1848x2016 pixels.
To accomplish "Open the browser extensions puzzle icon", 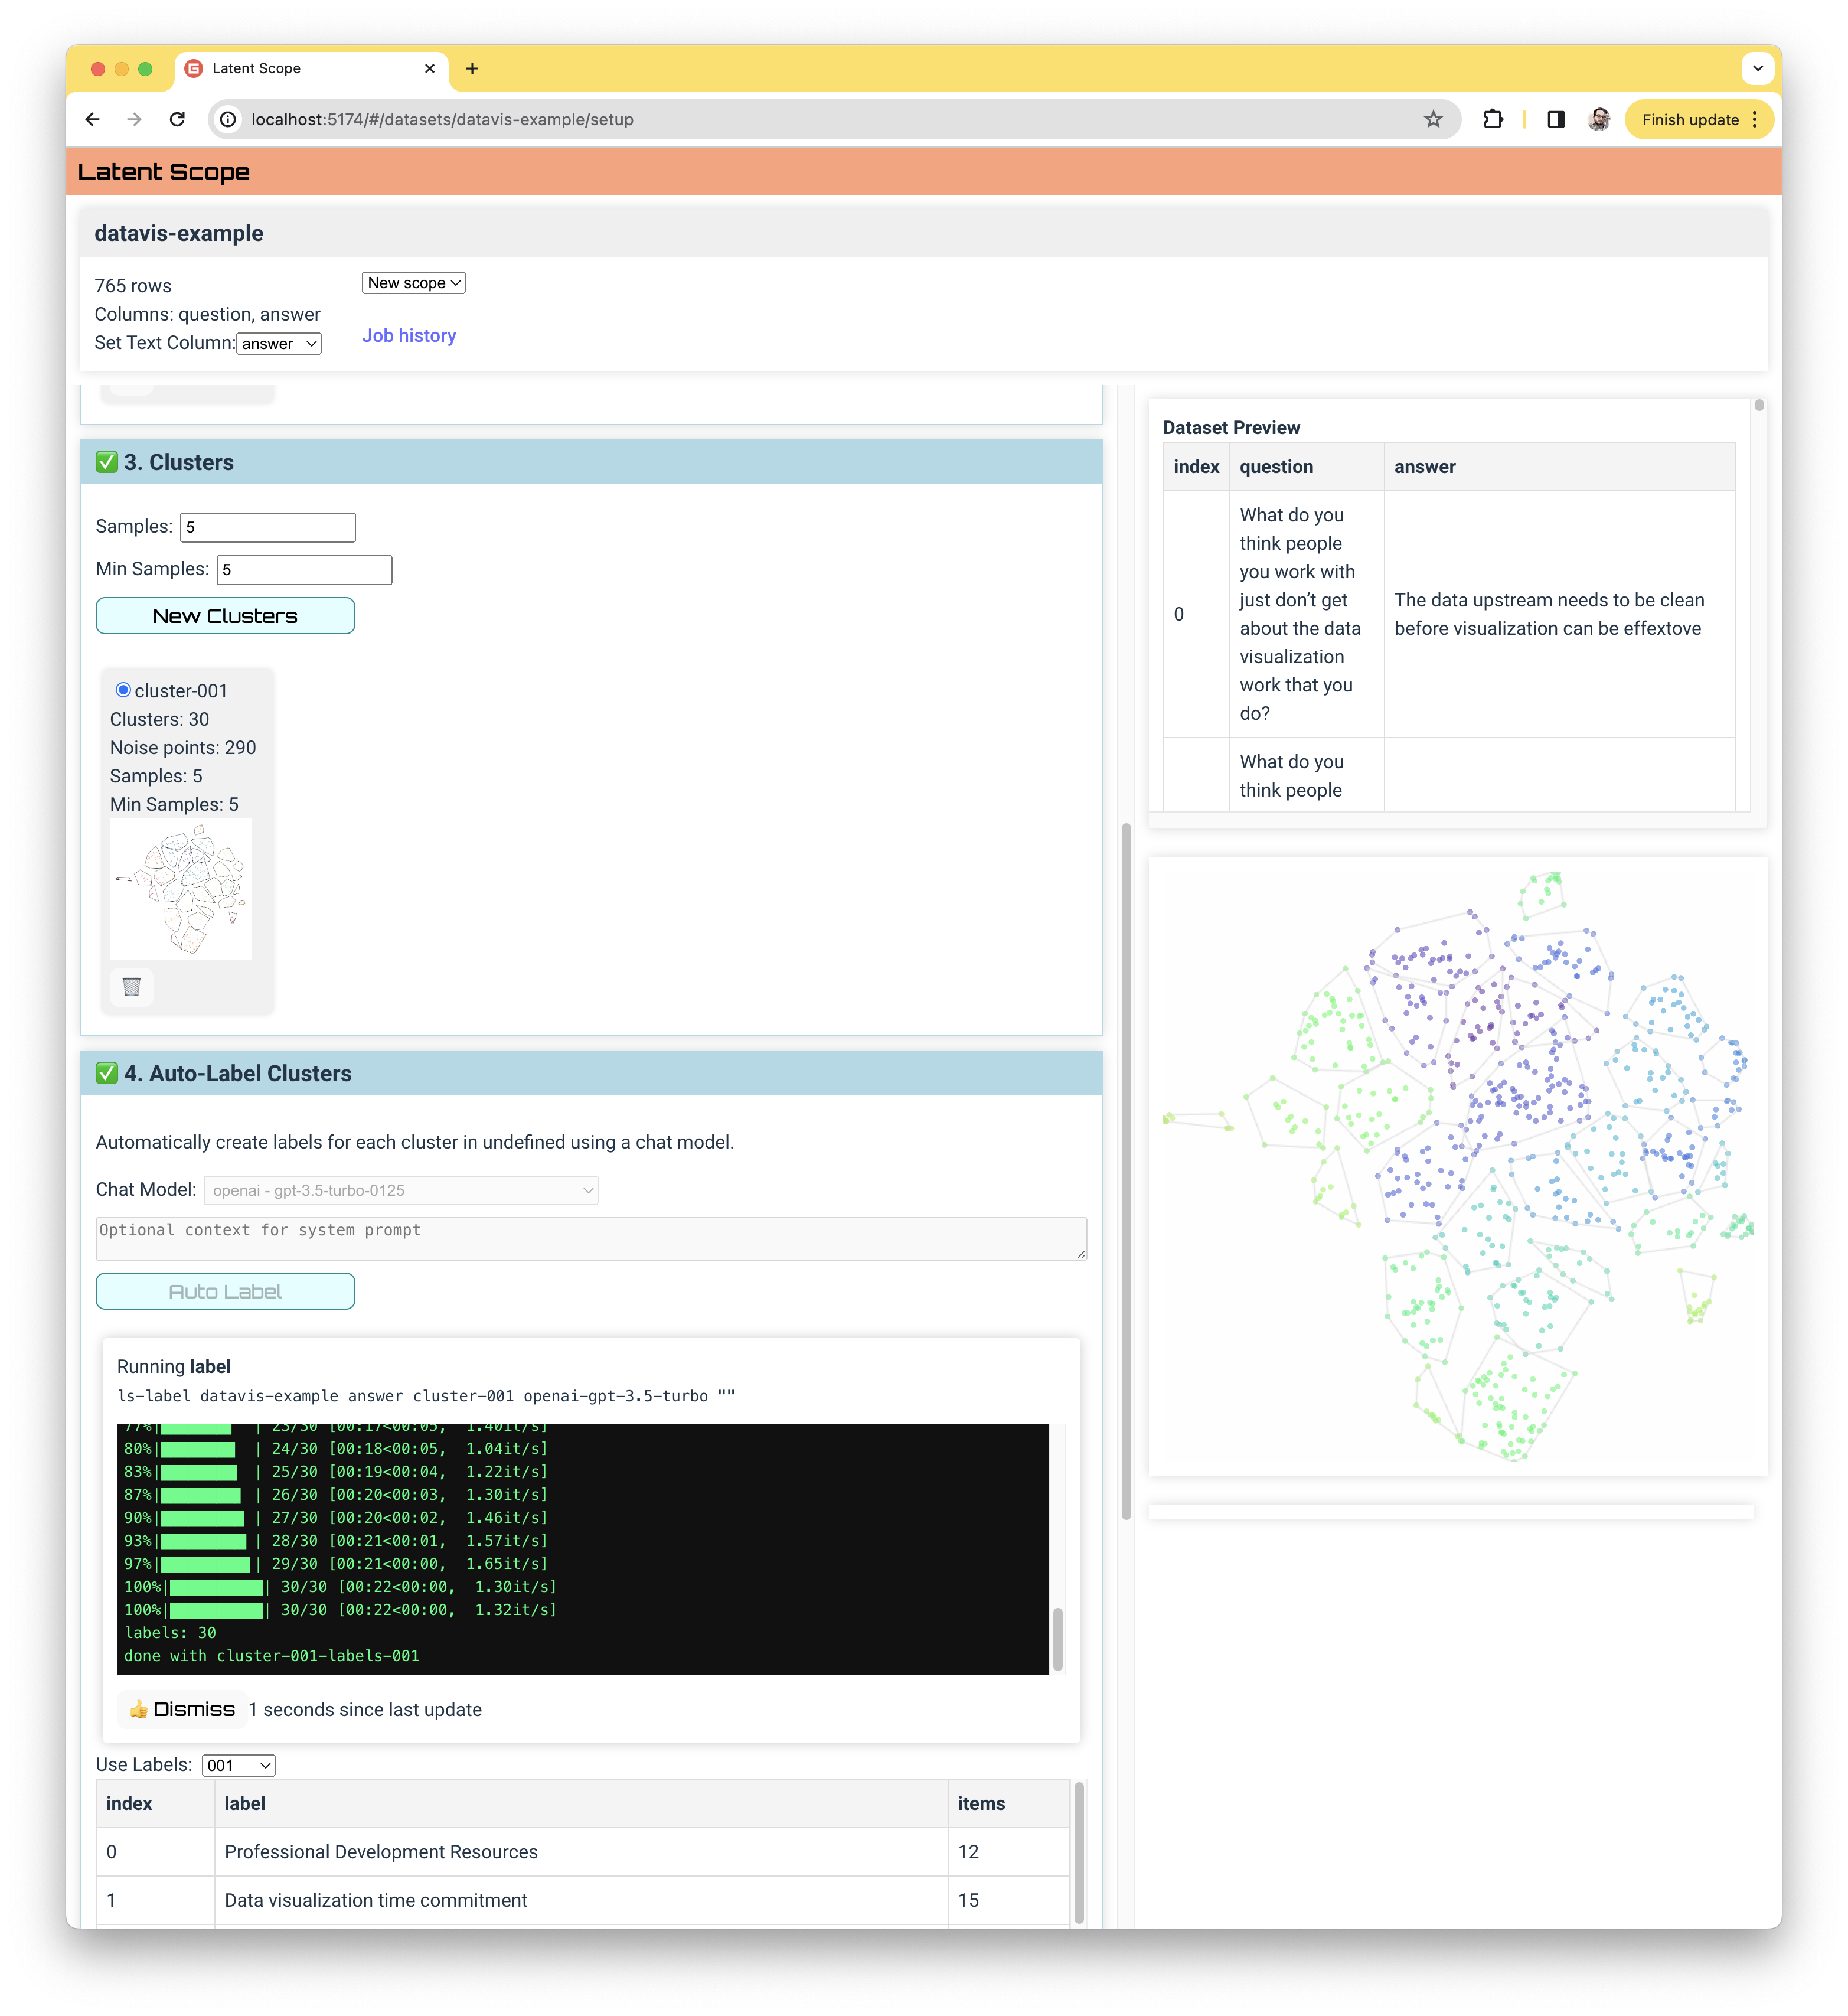I will pyautogui.click(x=1493, y=119).
